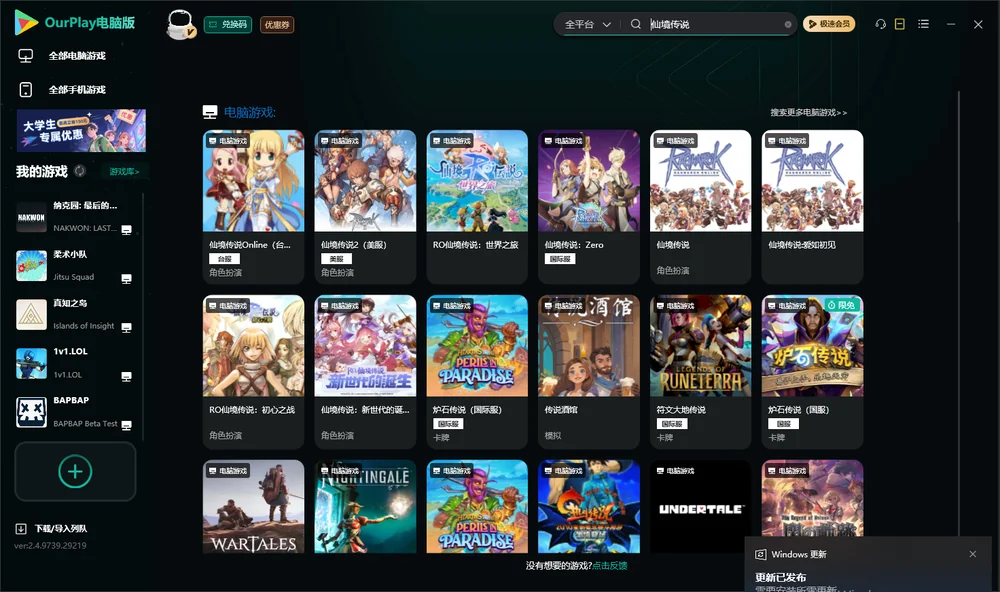1000x592 pixels.
Task: Click PC icon beside 1v1.LOL
Action: [x=126, y=376]
